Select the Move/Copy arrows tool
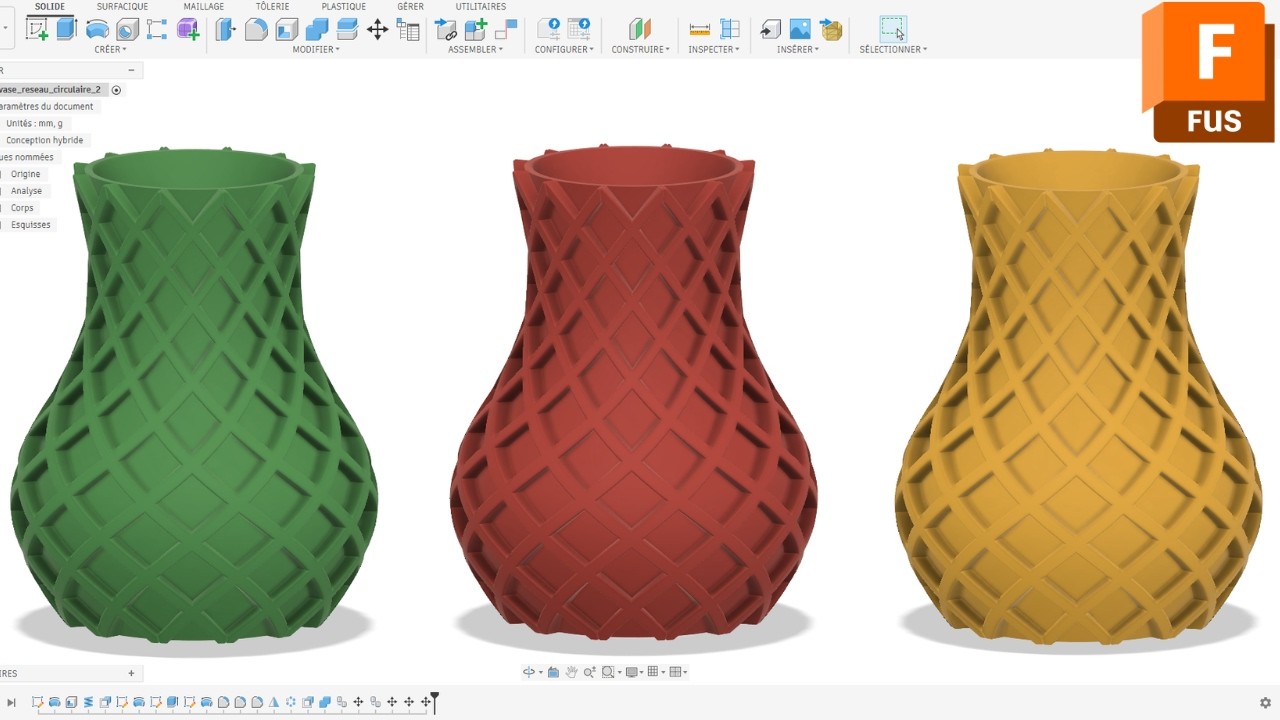 pos(377,29)
